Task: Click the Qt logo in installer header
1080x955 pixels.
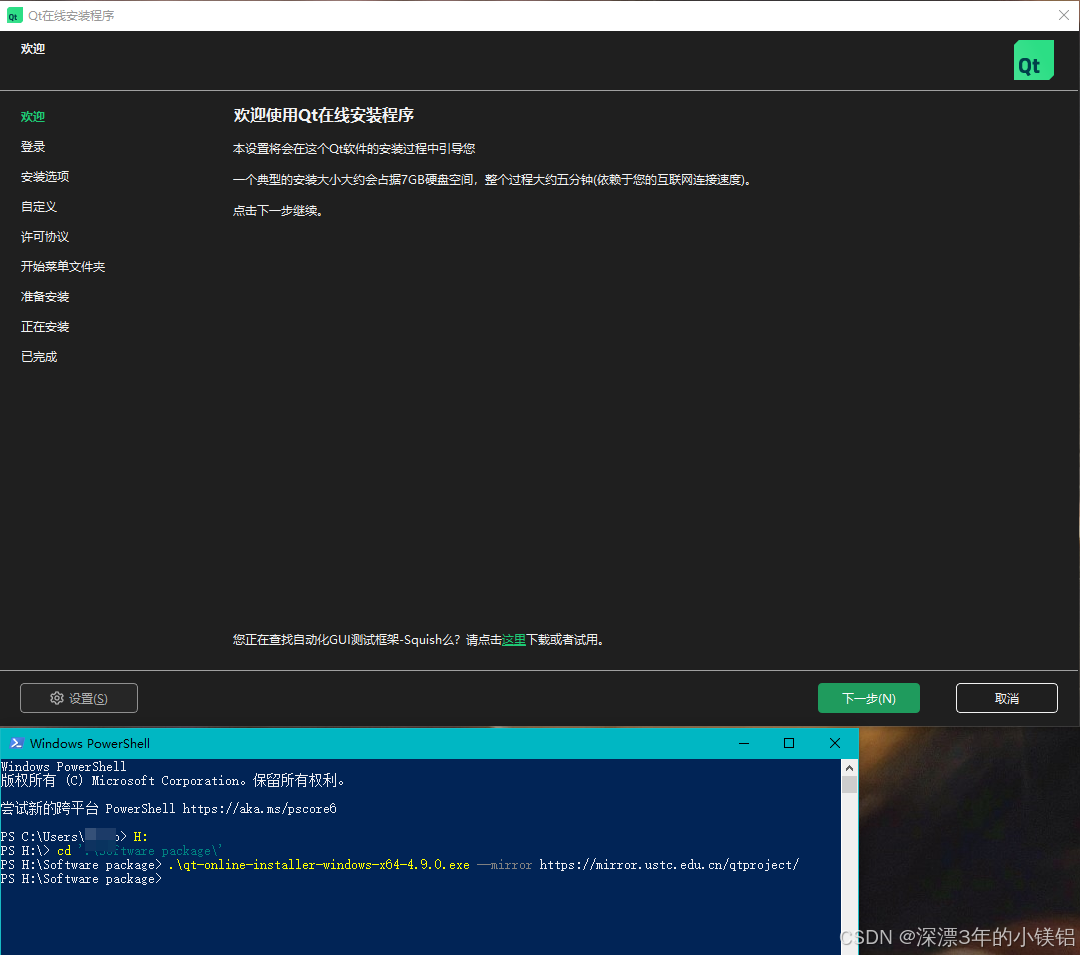Action: 1033,60
